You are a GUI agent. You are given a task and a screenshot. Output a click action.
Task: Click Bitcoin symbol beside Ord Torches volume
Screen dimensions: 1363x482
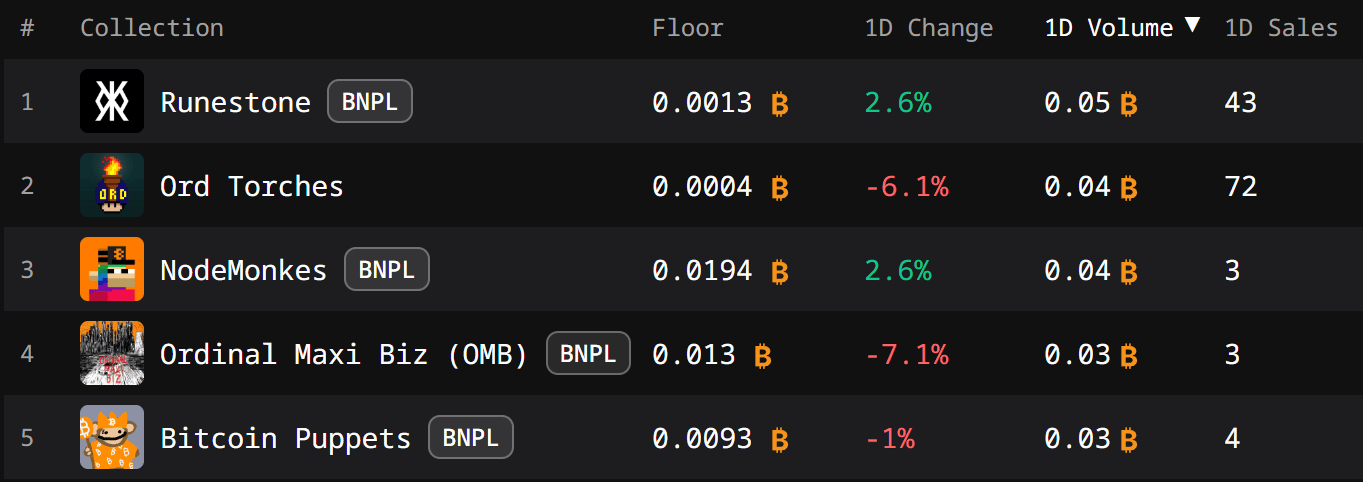click(1129, 187)
